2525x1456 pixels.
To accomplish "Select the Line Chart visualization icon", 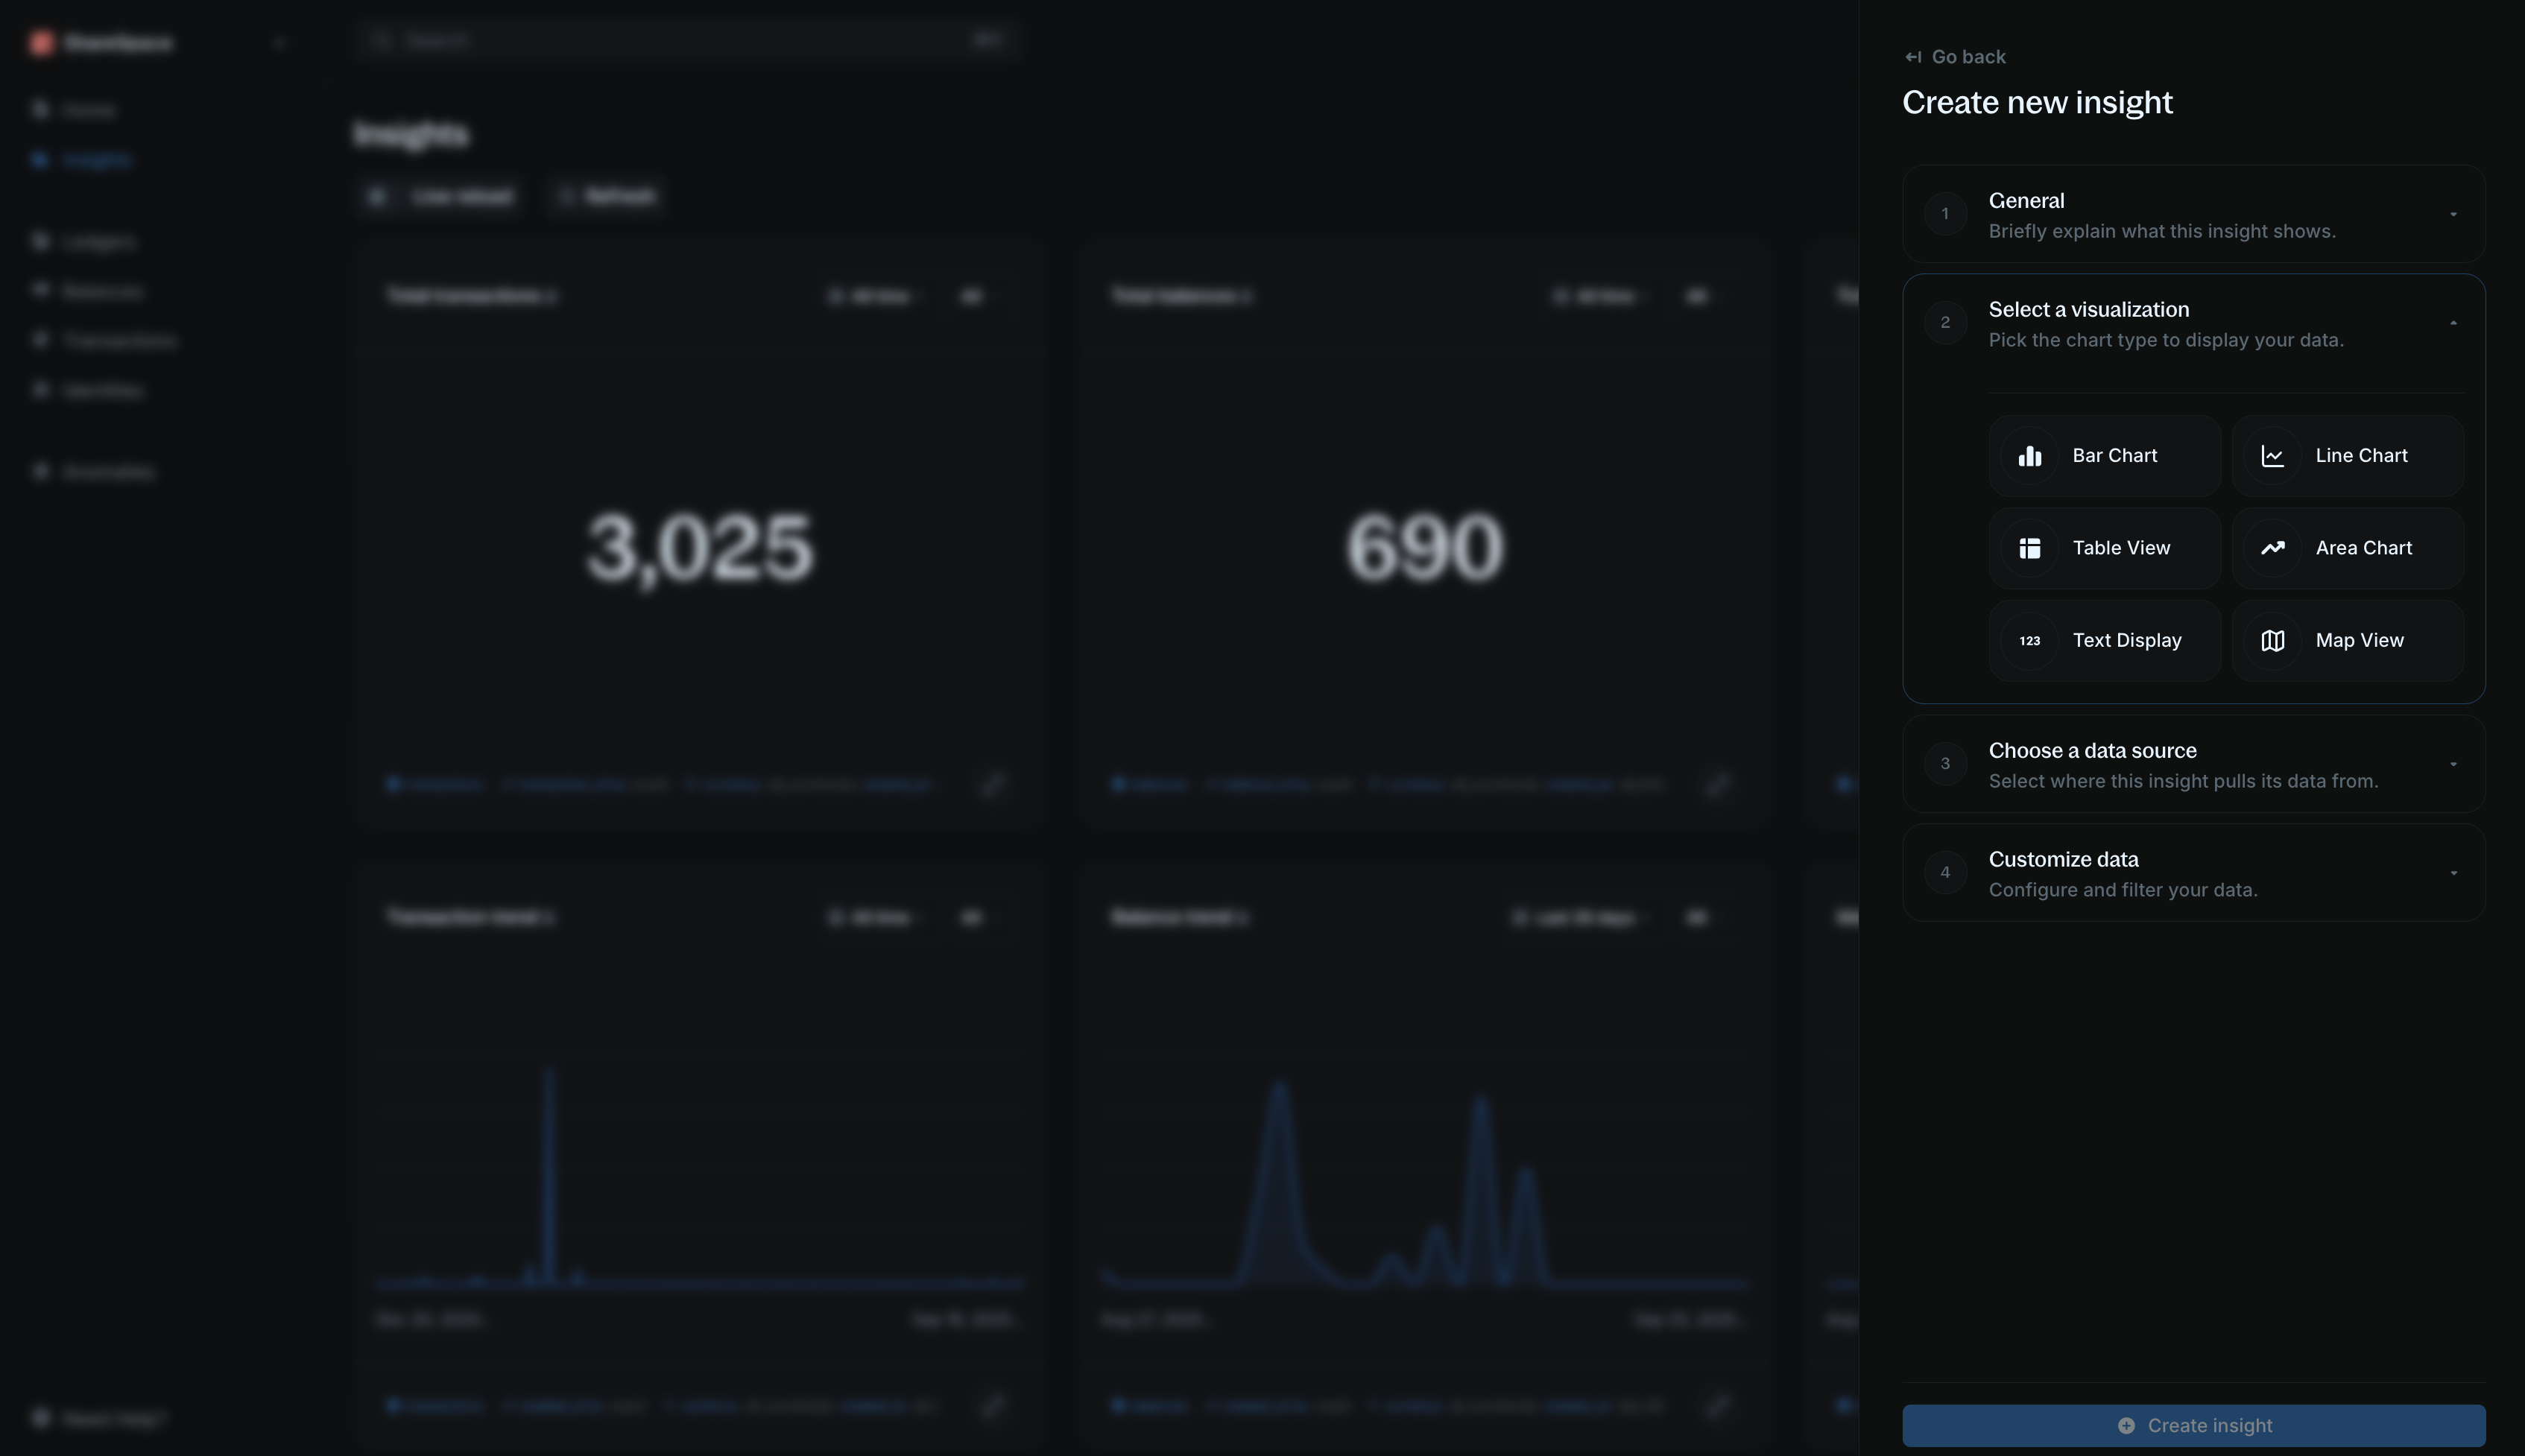I will (x=2273, y=455).
